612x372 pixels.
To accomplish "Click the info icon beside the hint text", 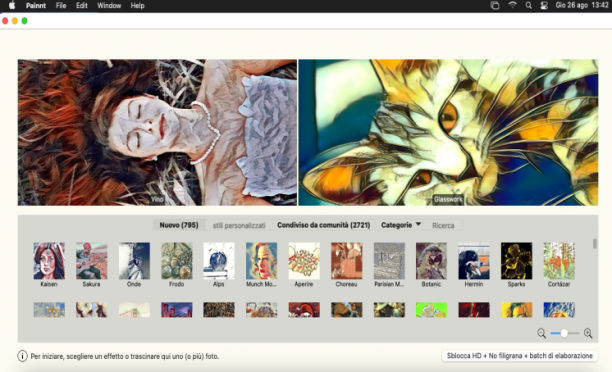I will 22,356.
